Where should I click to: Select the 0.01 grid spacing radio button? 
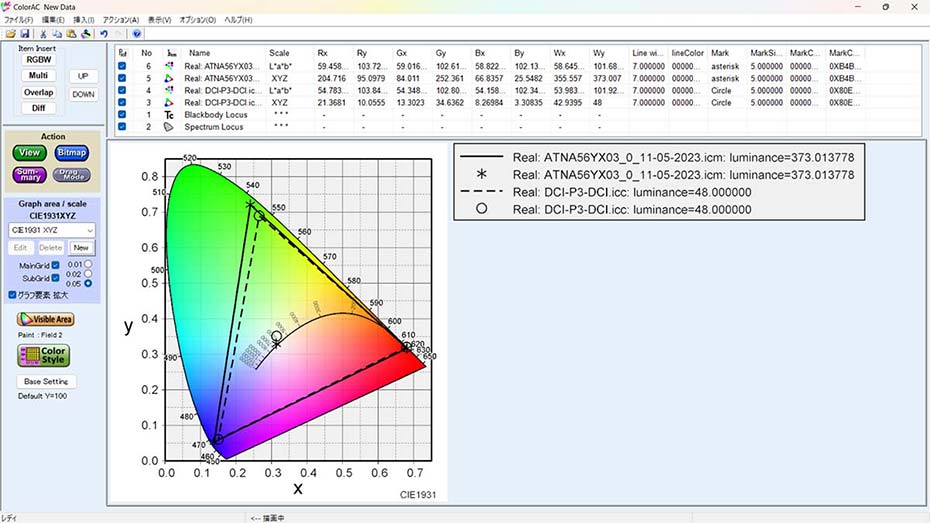[x=88, y=264]
